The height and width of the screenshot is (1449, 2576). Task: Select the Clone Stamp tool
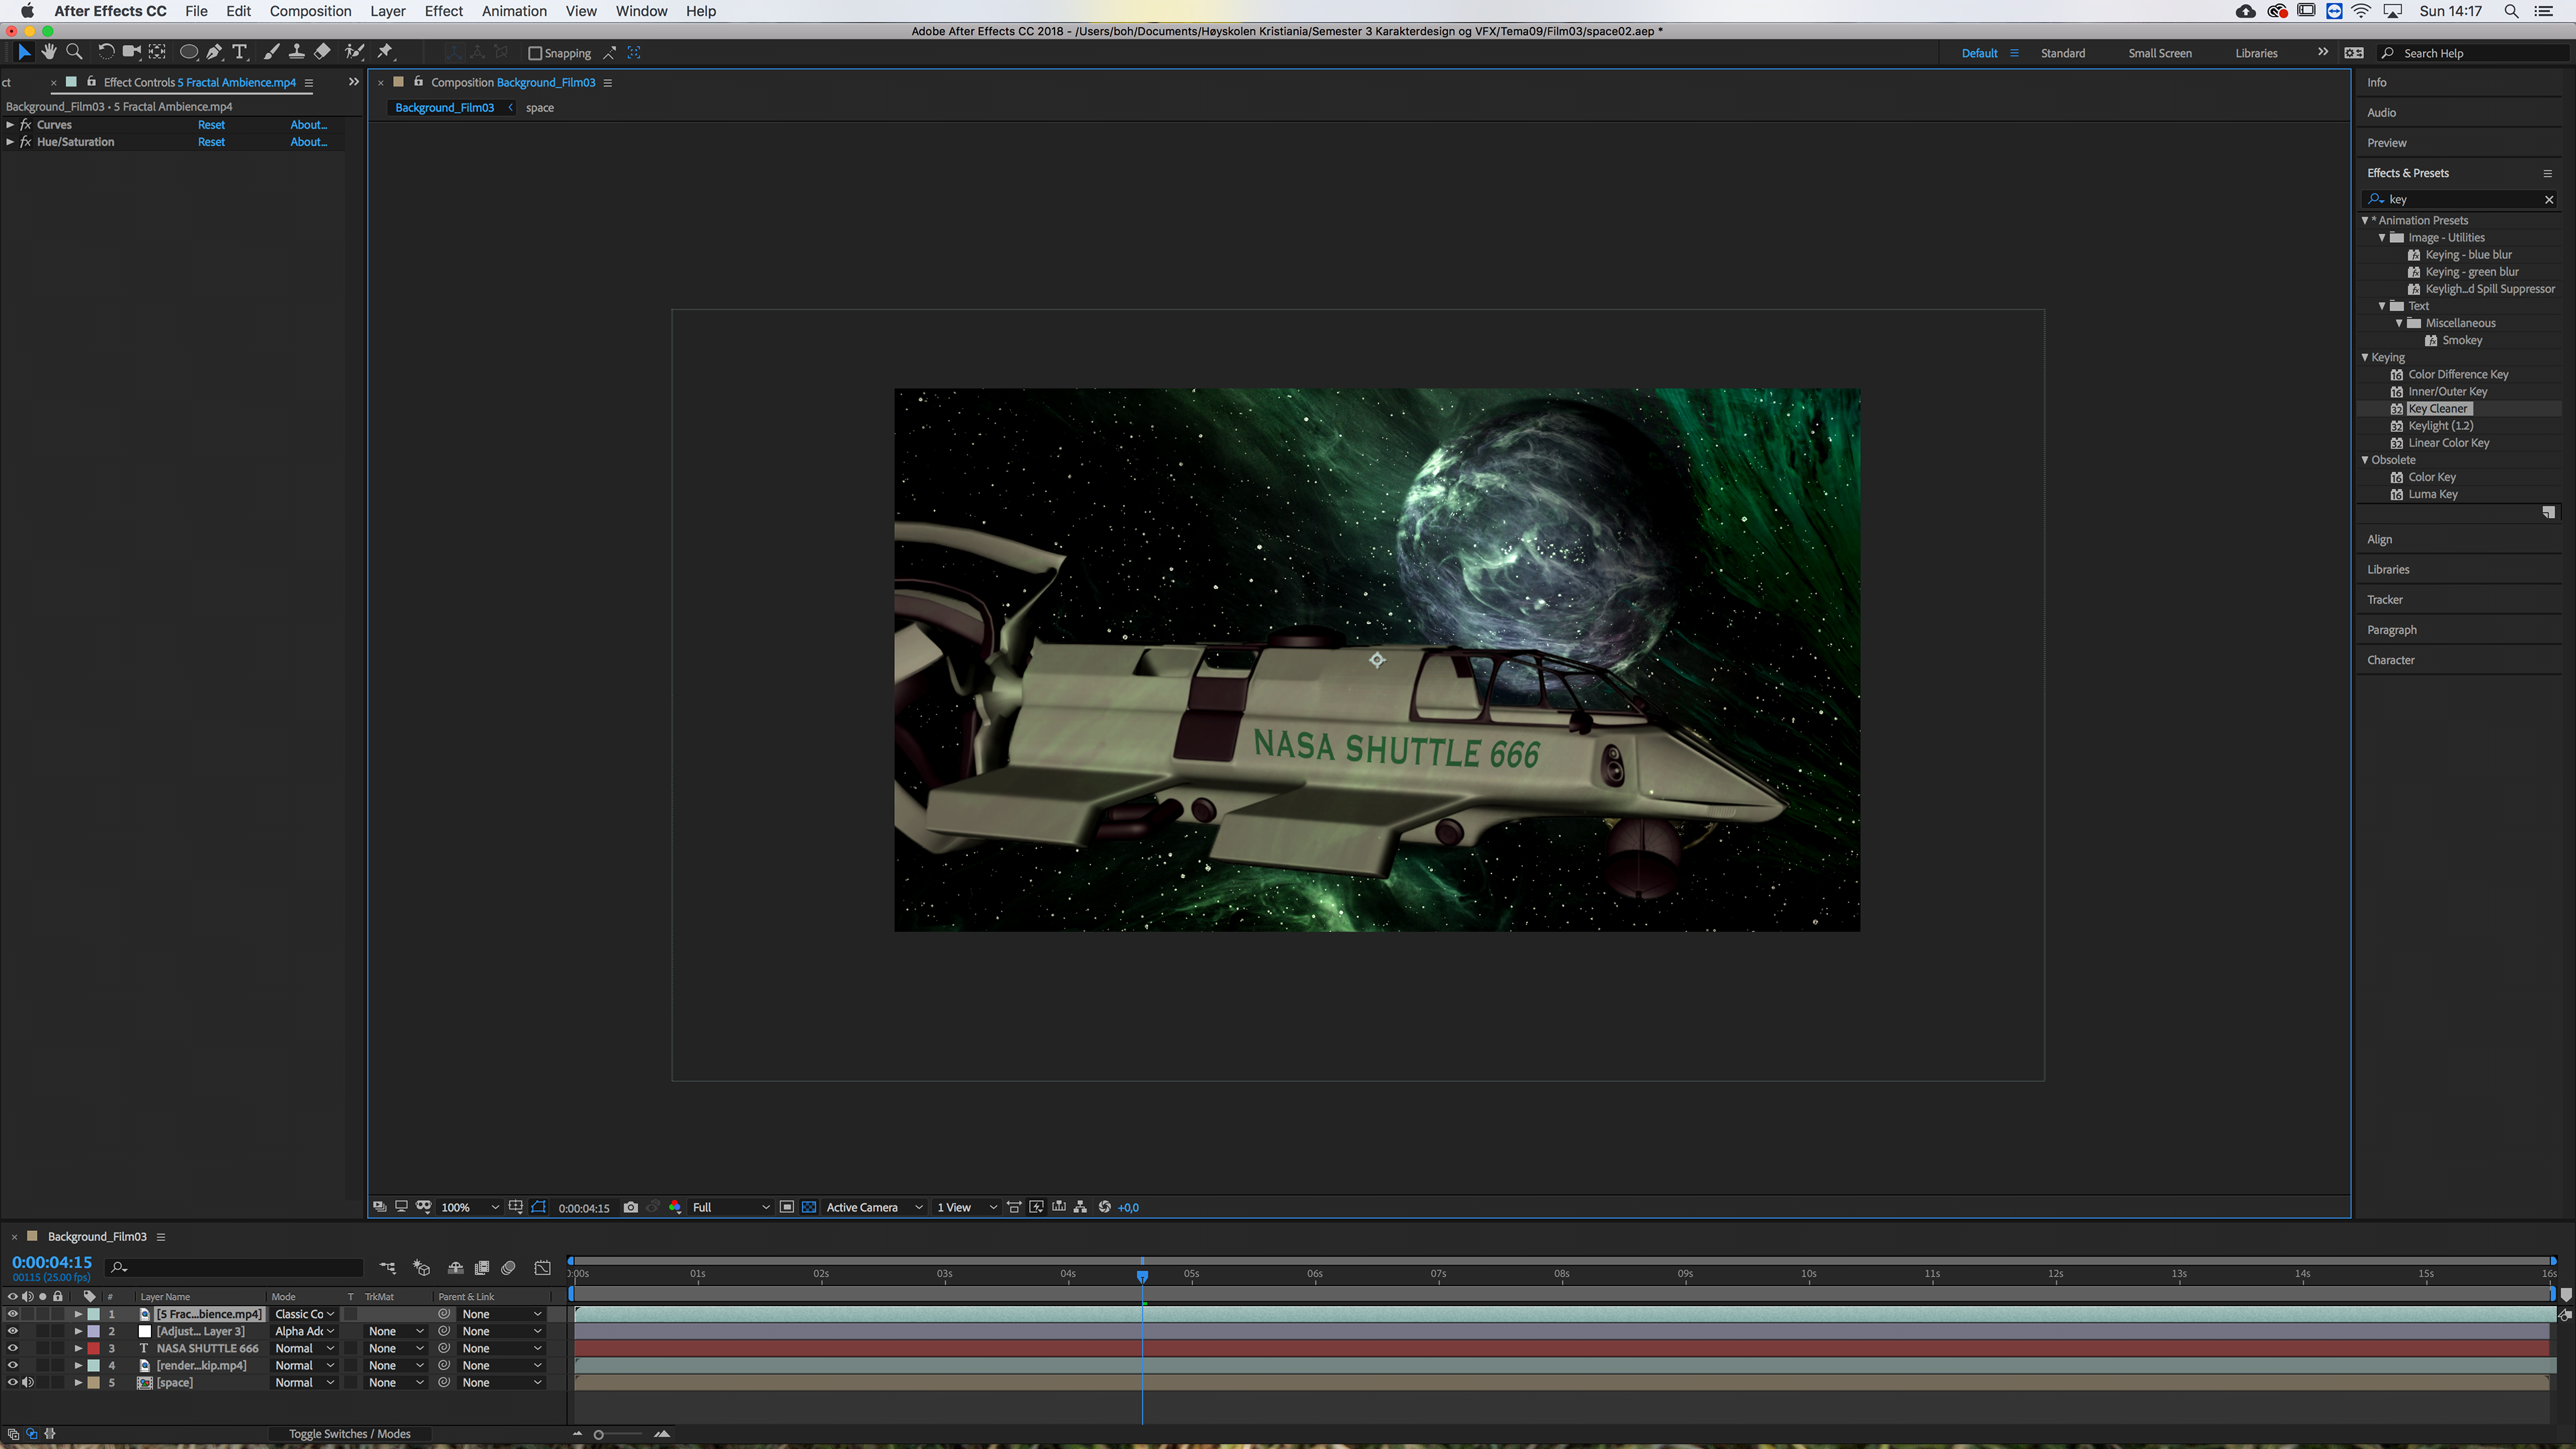pyautogui.click(x=296, y=52)
